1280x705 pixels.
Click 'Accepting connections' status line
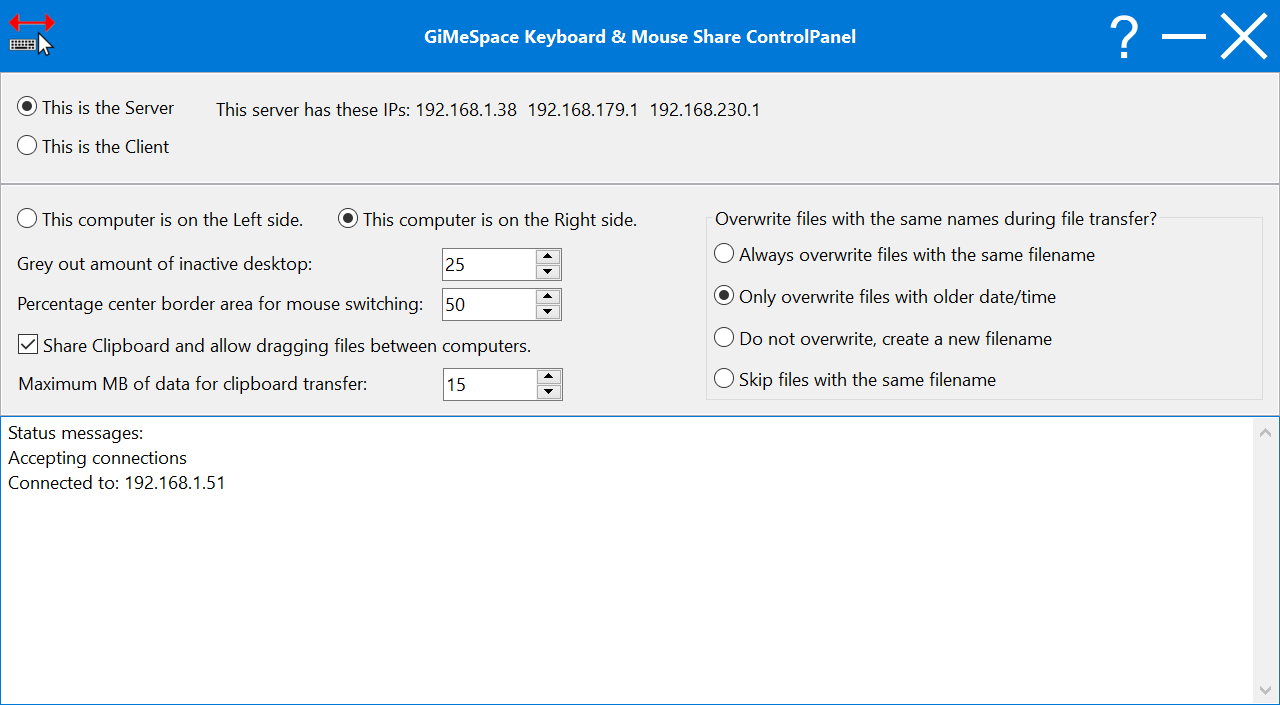click(97, 458)
